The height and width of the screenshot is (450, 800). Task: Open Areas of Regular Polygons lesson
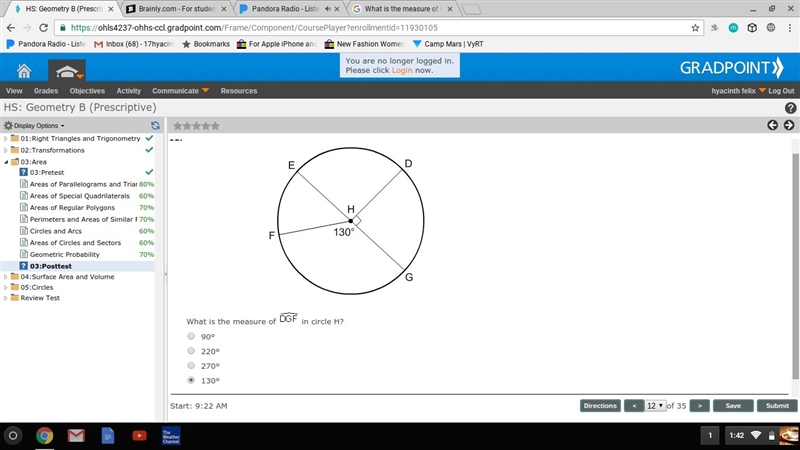click(72, 208)
